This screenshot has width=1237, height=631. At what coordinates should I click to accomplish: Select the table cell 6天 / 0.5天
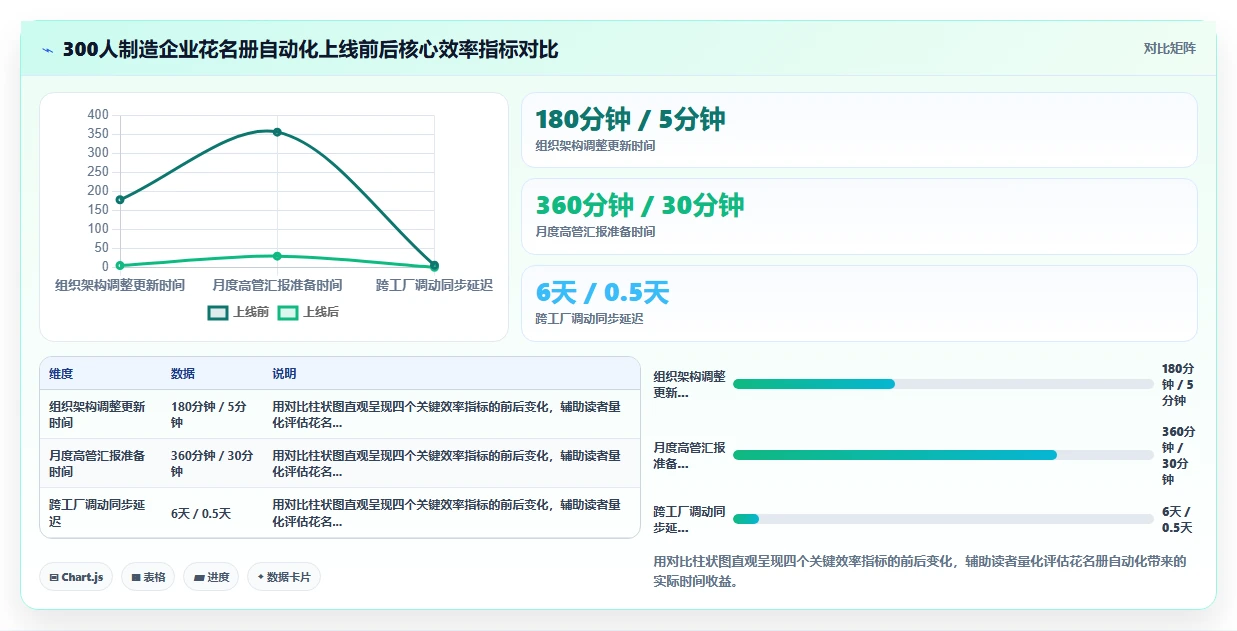click(x=212, y=513)
